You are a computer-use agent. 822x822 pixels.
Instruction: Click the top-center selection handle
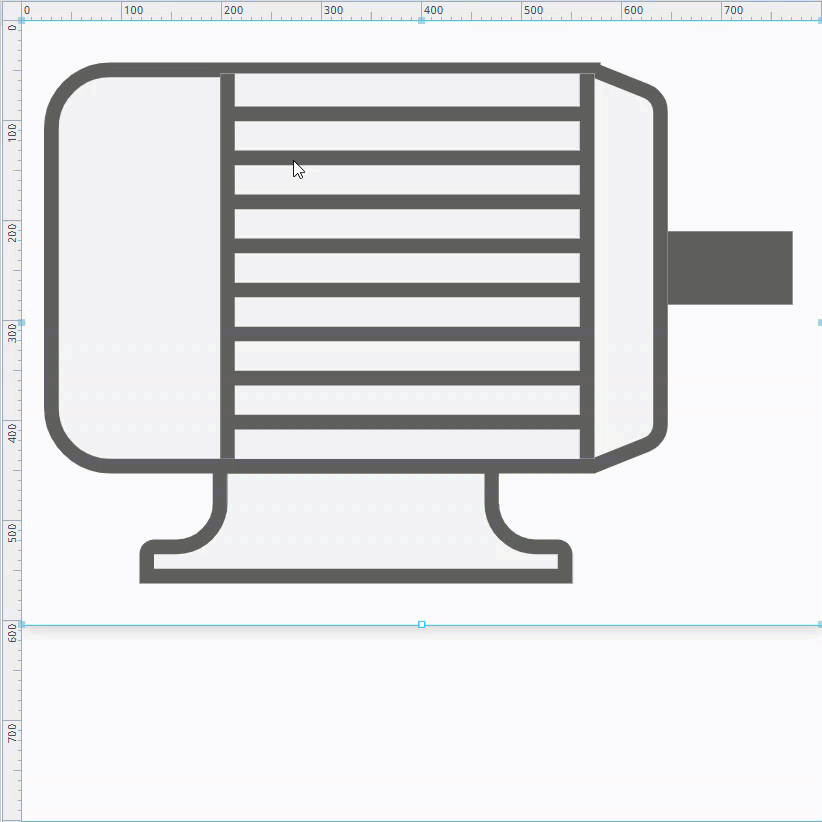[x=421, y=20]
